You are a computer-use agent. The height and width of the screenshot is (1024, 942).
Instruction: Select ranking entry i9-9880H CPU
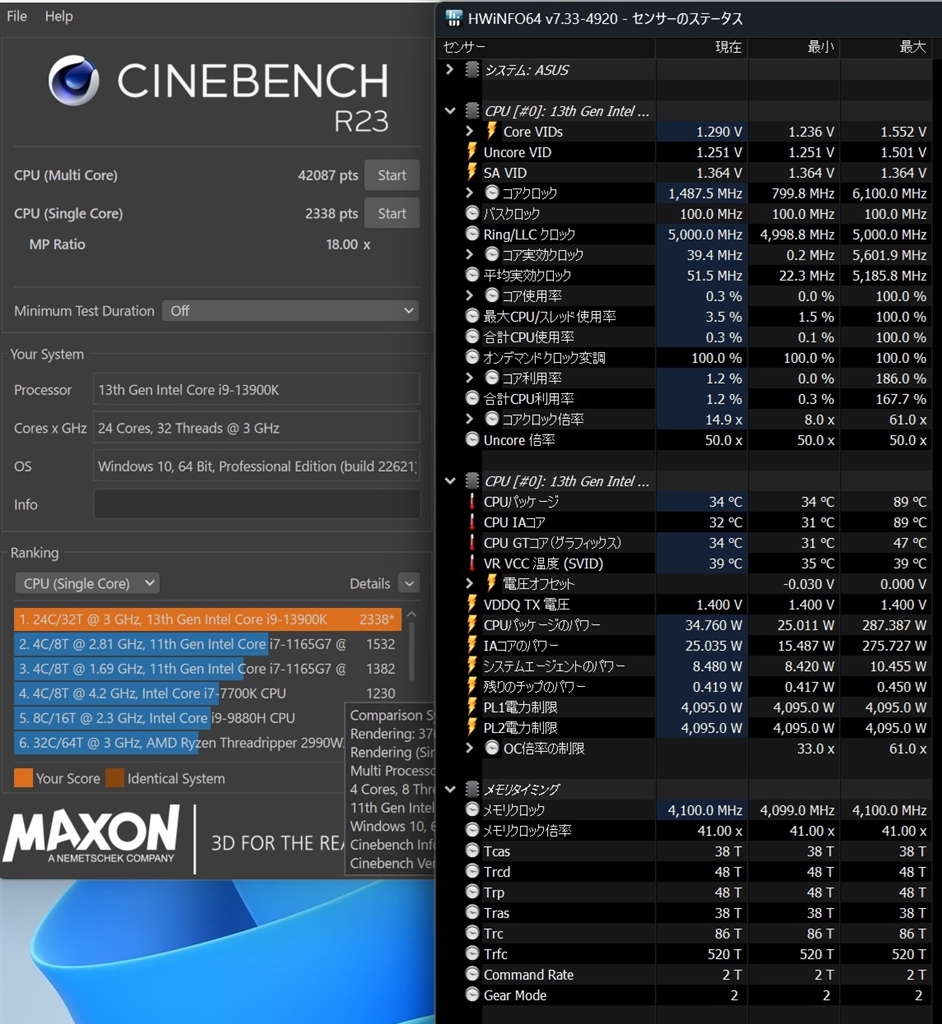coord(179,718)
